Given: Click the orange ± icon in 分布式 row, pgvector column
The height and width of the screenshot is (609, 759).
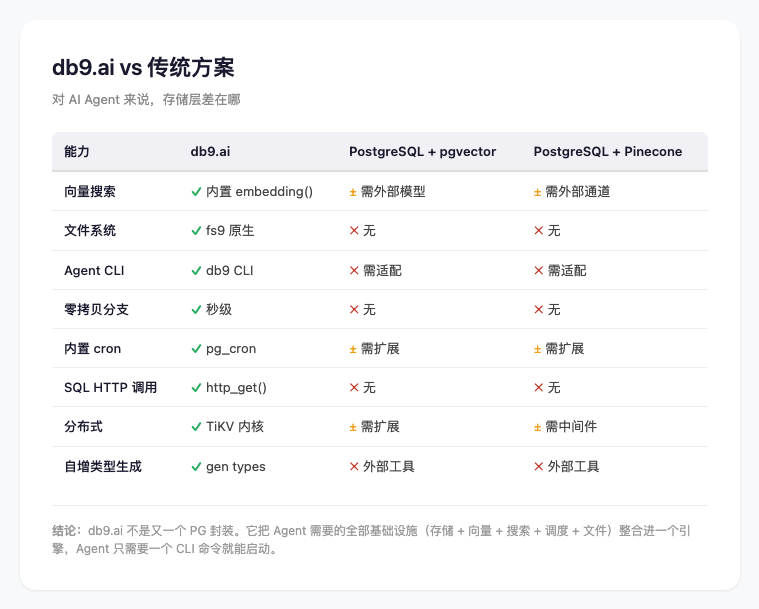Looking at the screenshot, I should click(353, 427).
